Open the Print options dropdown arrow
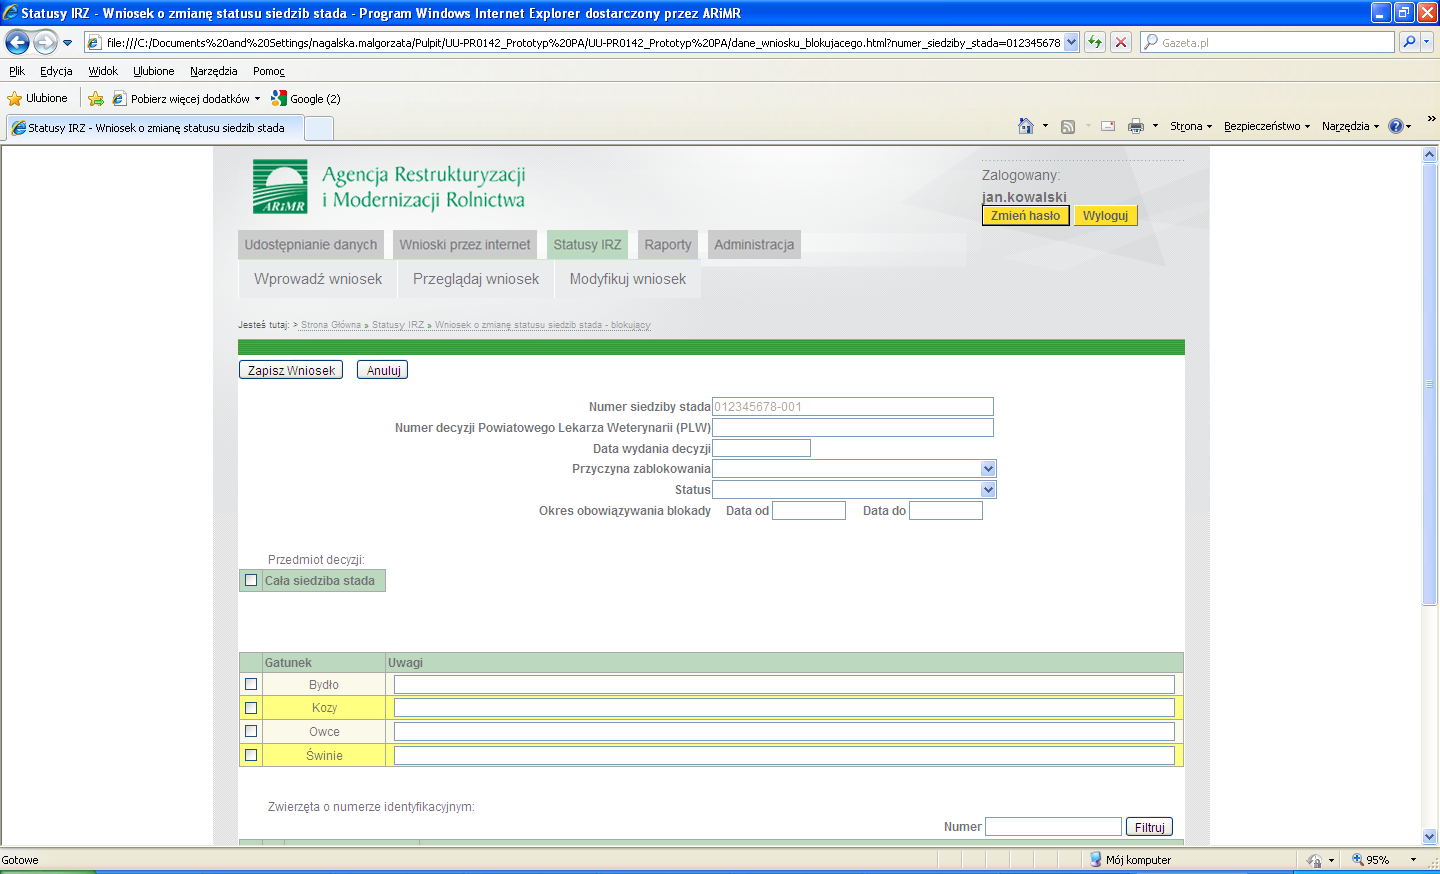1440x874 pixels. click(1155, 126)
